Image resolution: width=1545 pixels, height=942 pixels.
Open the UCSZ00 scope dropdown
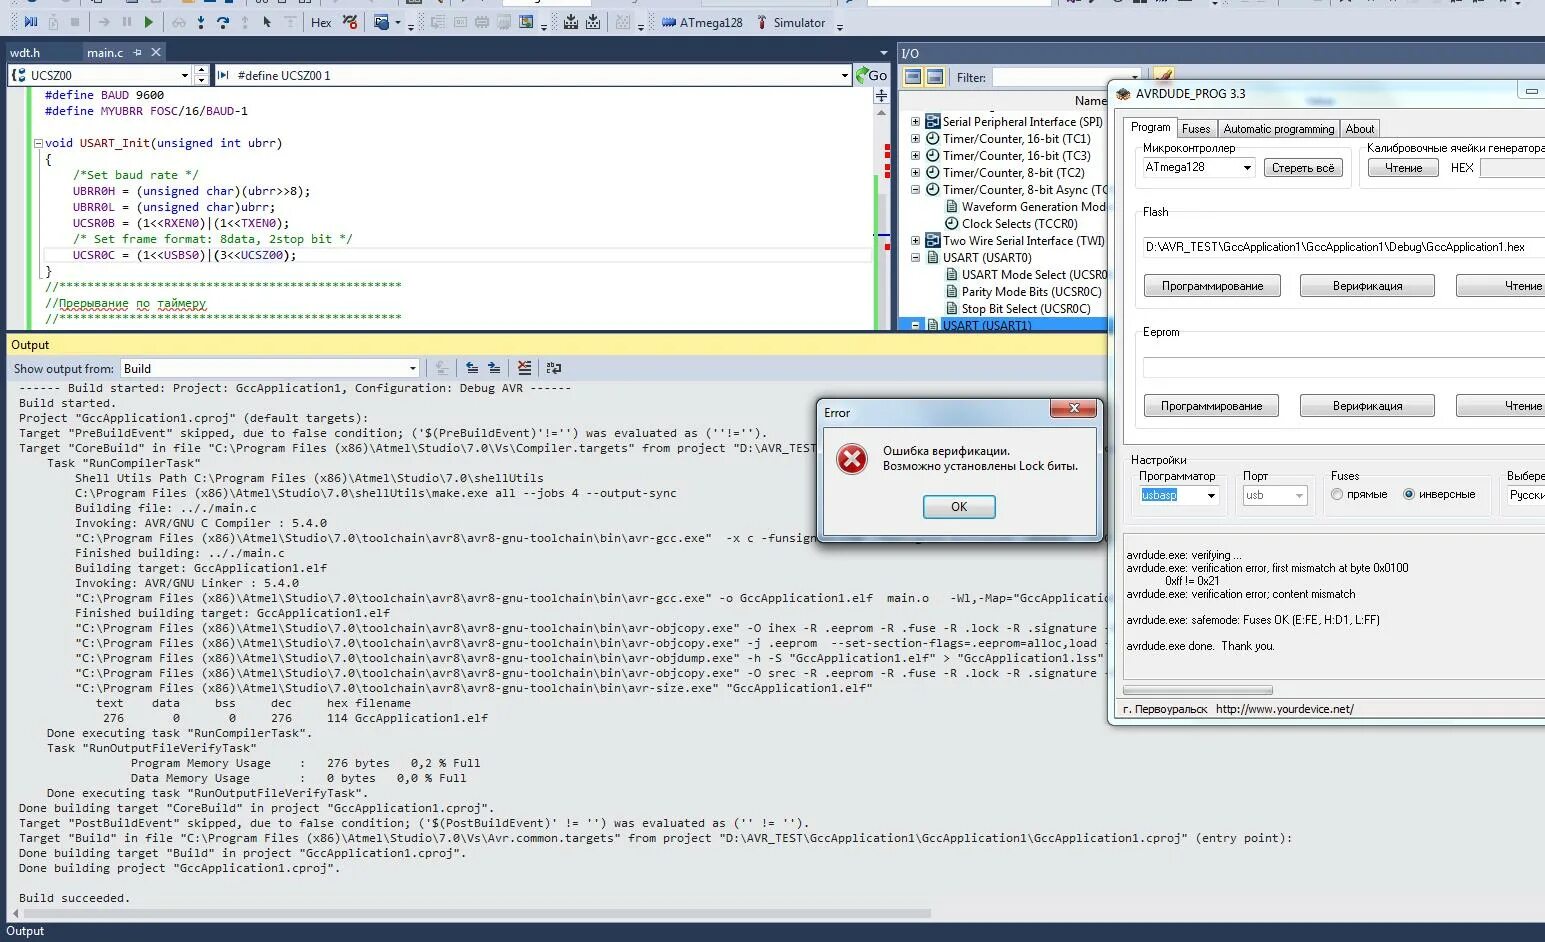click(185, 75)
